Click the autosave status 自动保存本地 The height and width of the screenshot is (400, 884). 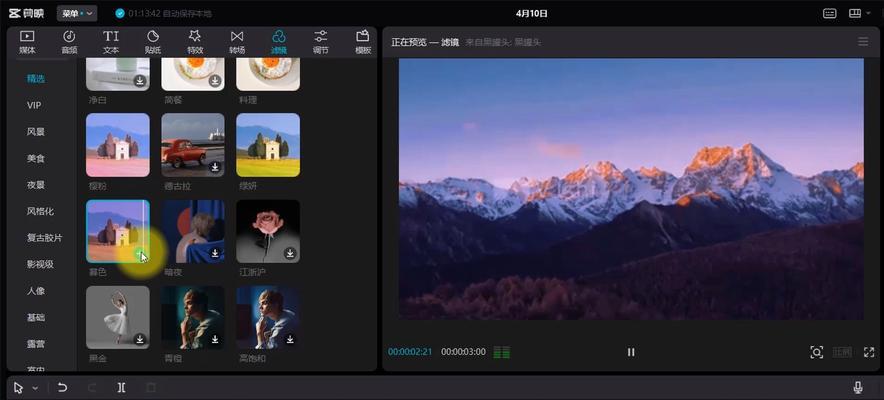pyautogui.click(x=187, y=14)
